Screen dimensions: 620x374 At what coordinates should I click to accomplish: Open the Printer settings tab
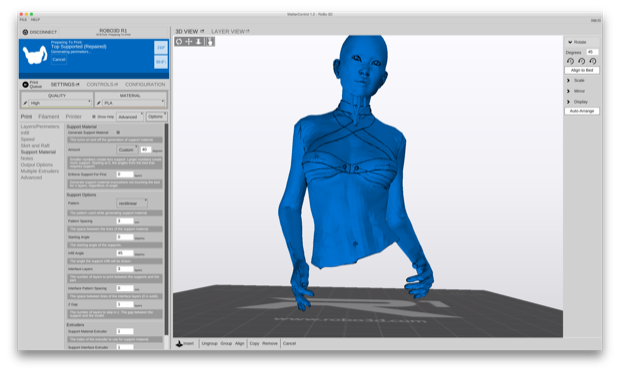(x=74, y=117)
